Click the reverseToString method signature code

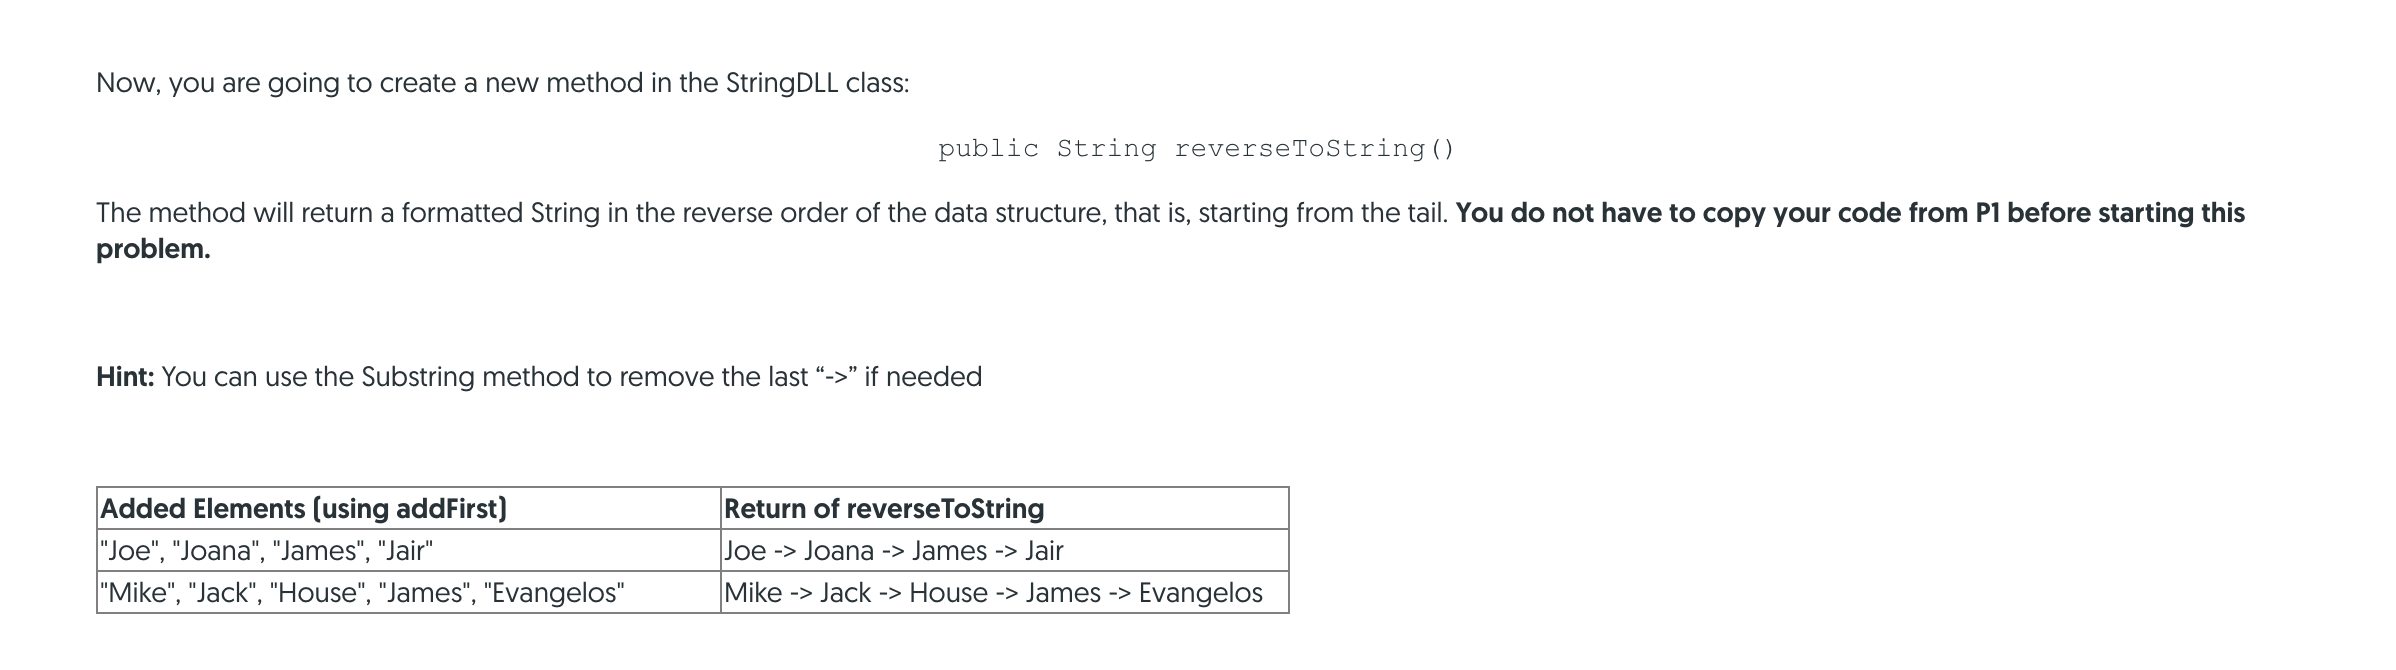pyautogui.click(x=1197, y=149)
